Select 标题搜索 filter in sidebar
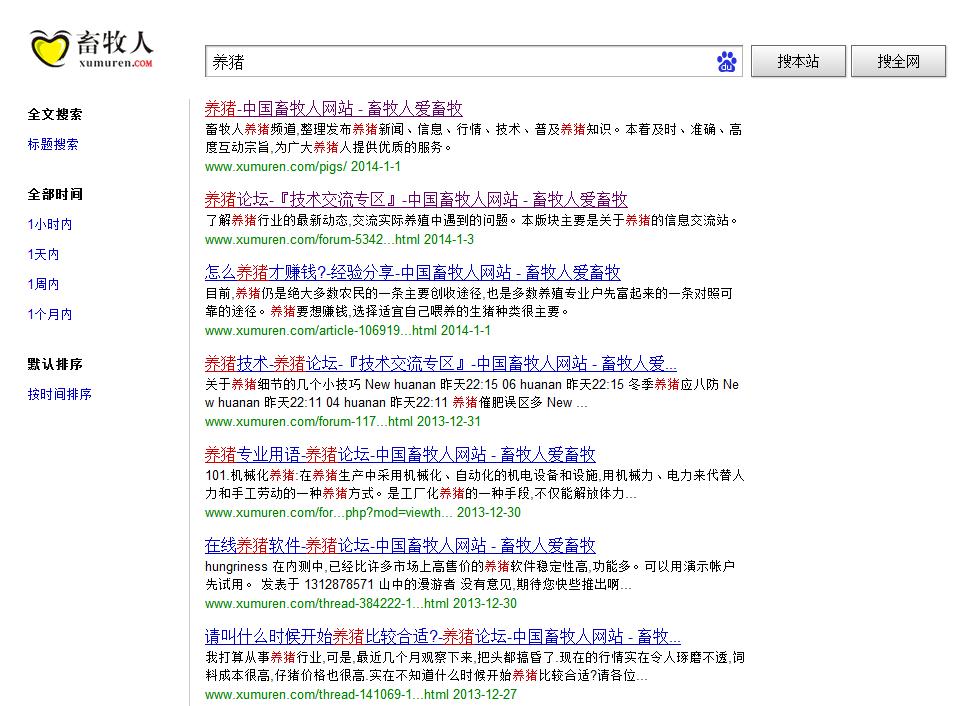Screen dimensions: 967x706 [x=53, y=144]
